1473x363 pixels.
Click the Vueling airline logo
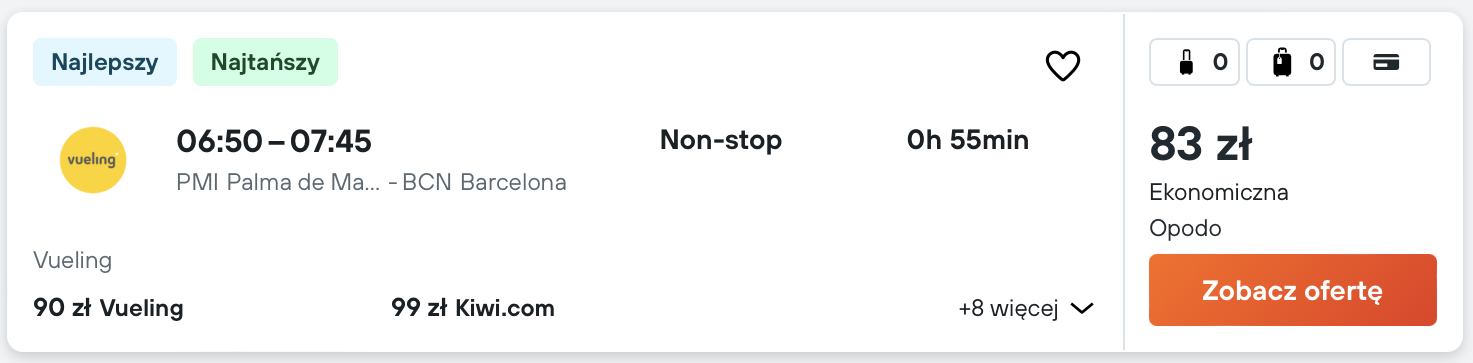click(x=93, y=159)
